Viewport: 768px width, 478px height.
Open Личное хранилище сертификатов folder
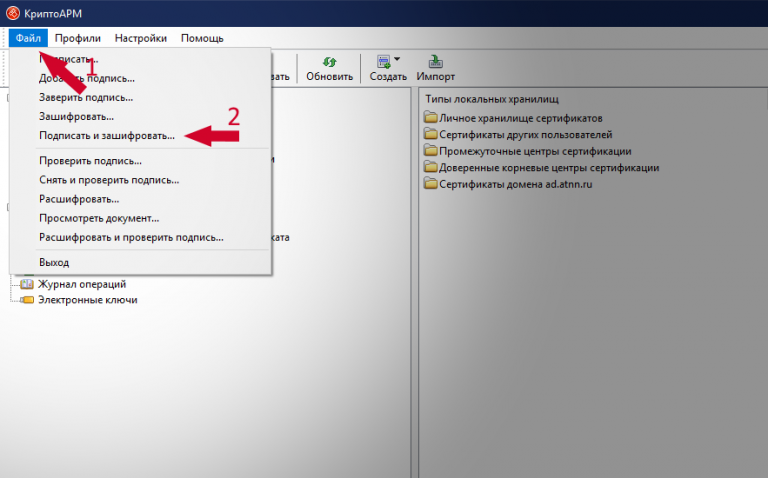(x=513, y=118)
